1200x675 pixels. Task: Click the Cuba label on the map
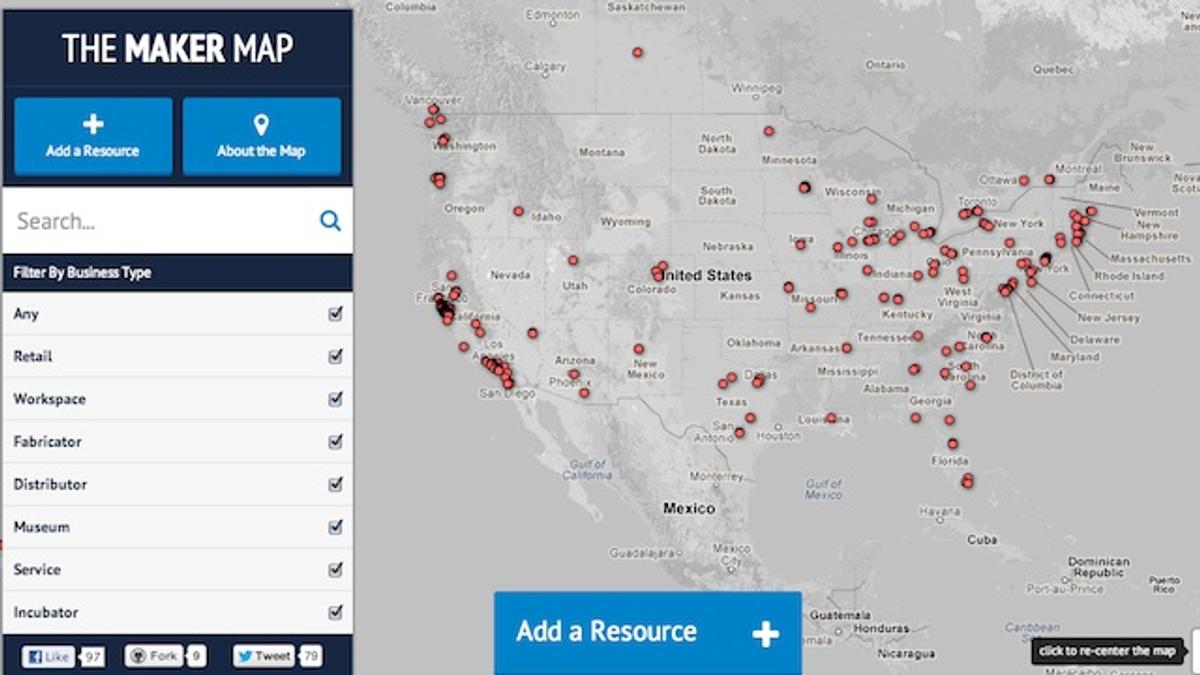coord(982,540)
